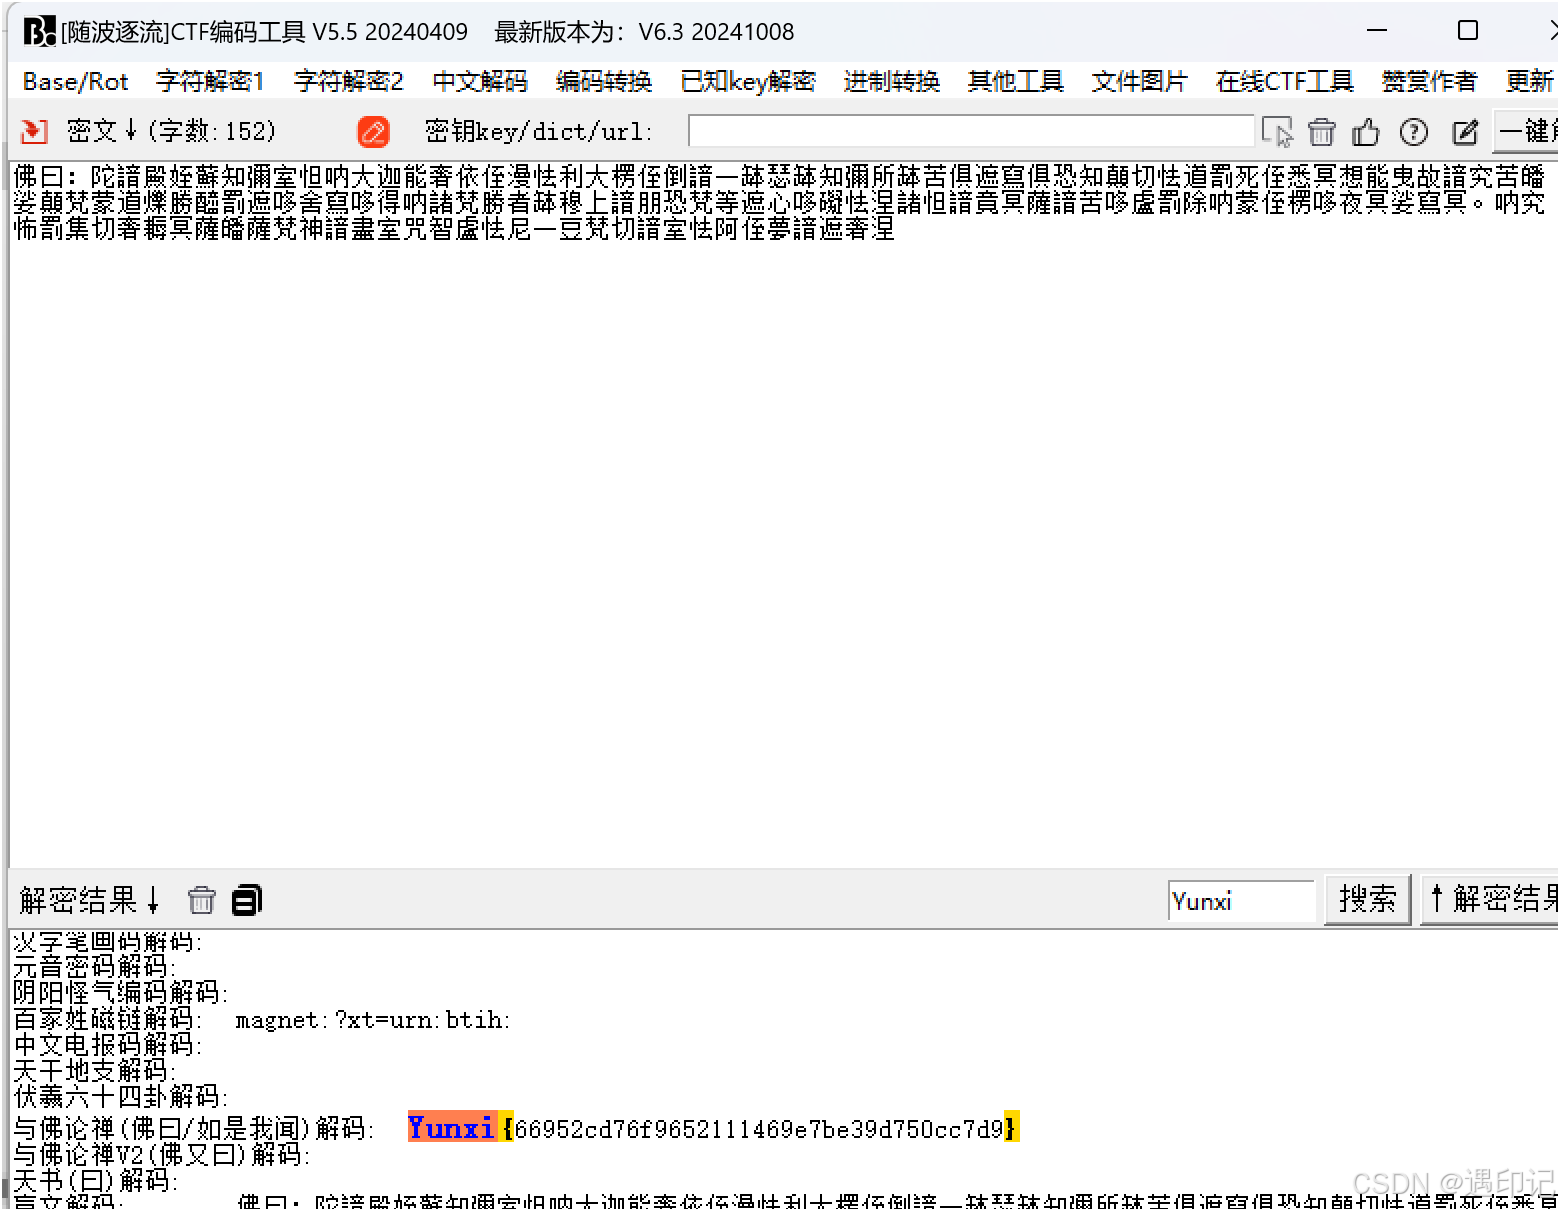Click the 密钥key/dict/url input field
This screenshot has width=1560, height=1211.
point(969,131)
